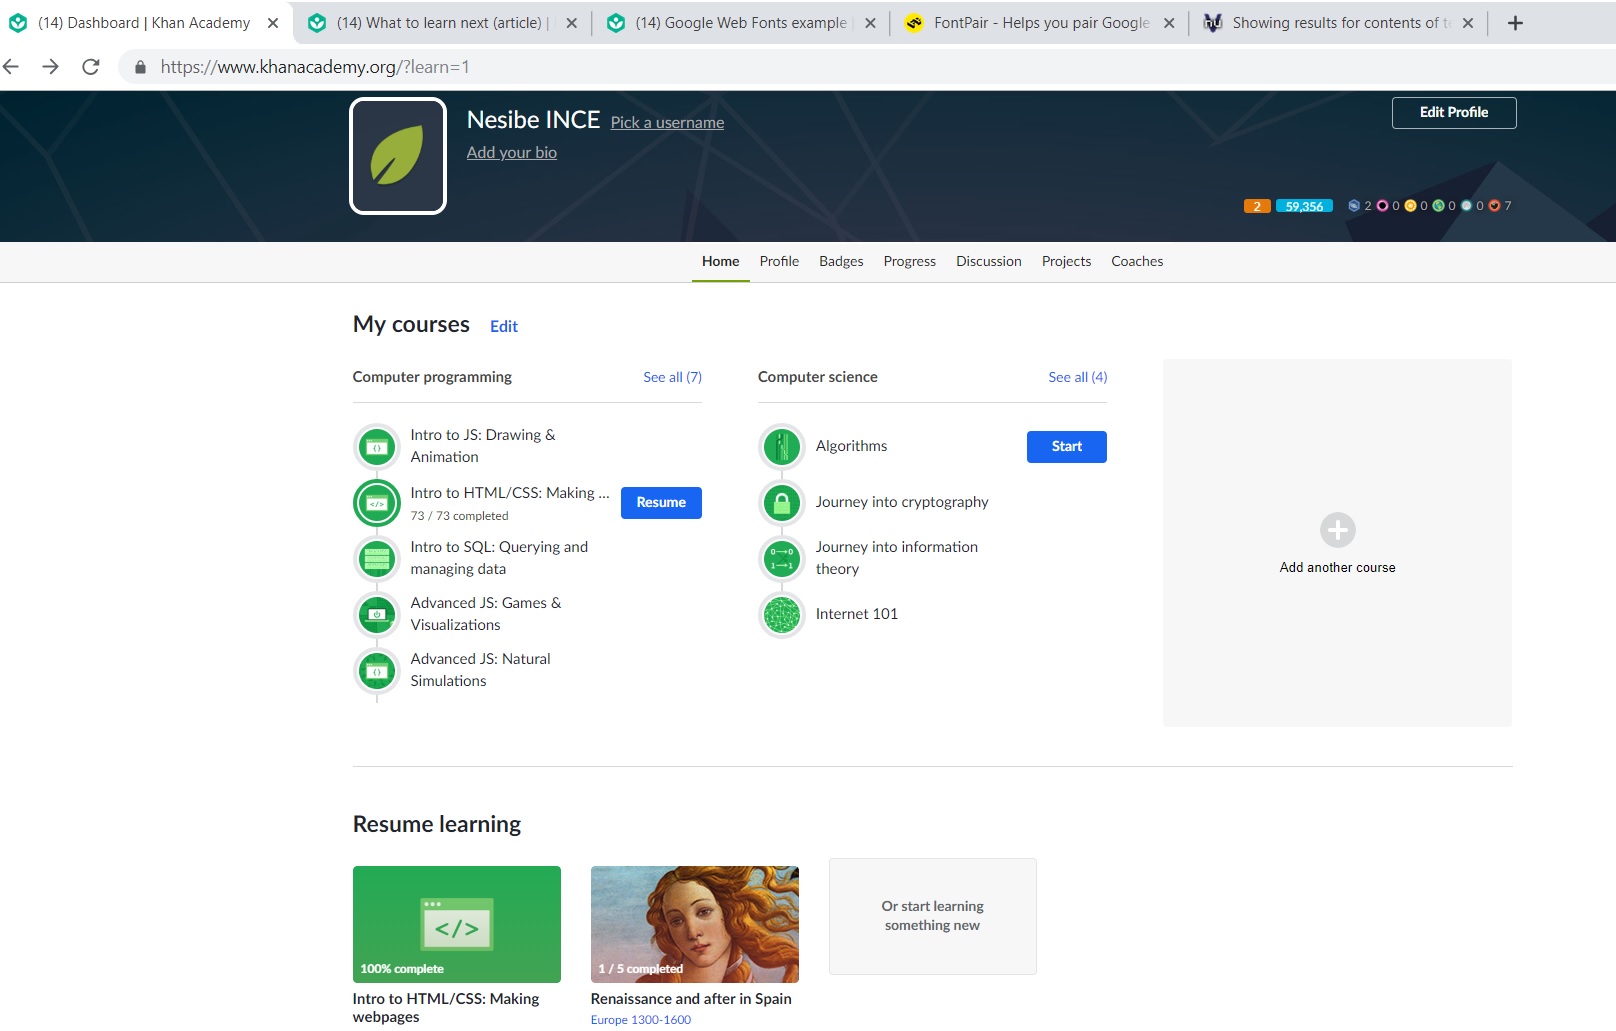
Task: Click the Add another course label
Action: [1337, 567]
